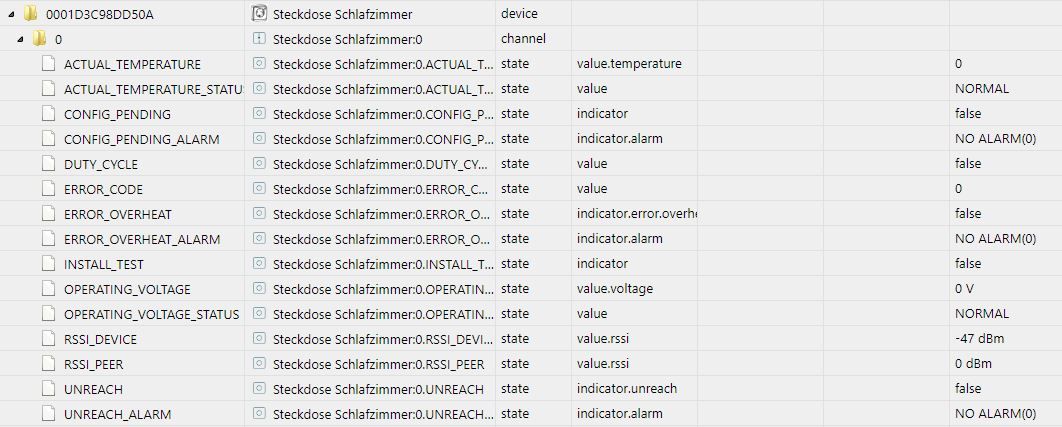The image size is (1062, 427).
Task: Click the UNREACH_ALARM file icon
Action: tap(47, 413)
